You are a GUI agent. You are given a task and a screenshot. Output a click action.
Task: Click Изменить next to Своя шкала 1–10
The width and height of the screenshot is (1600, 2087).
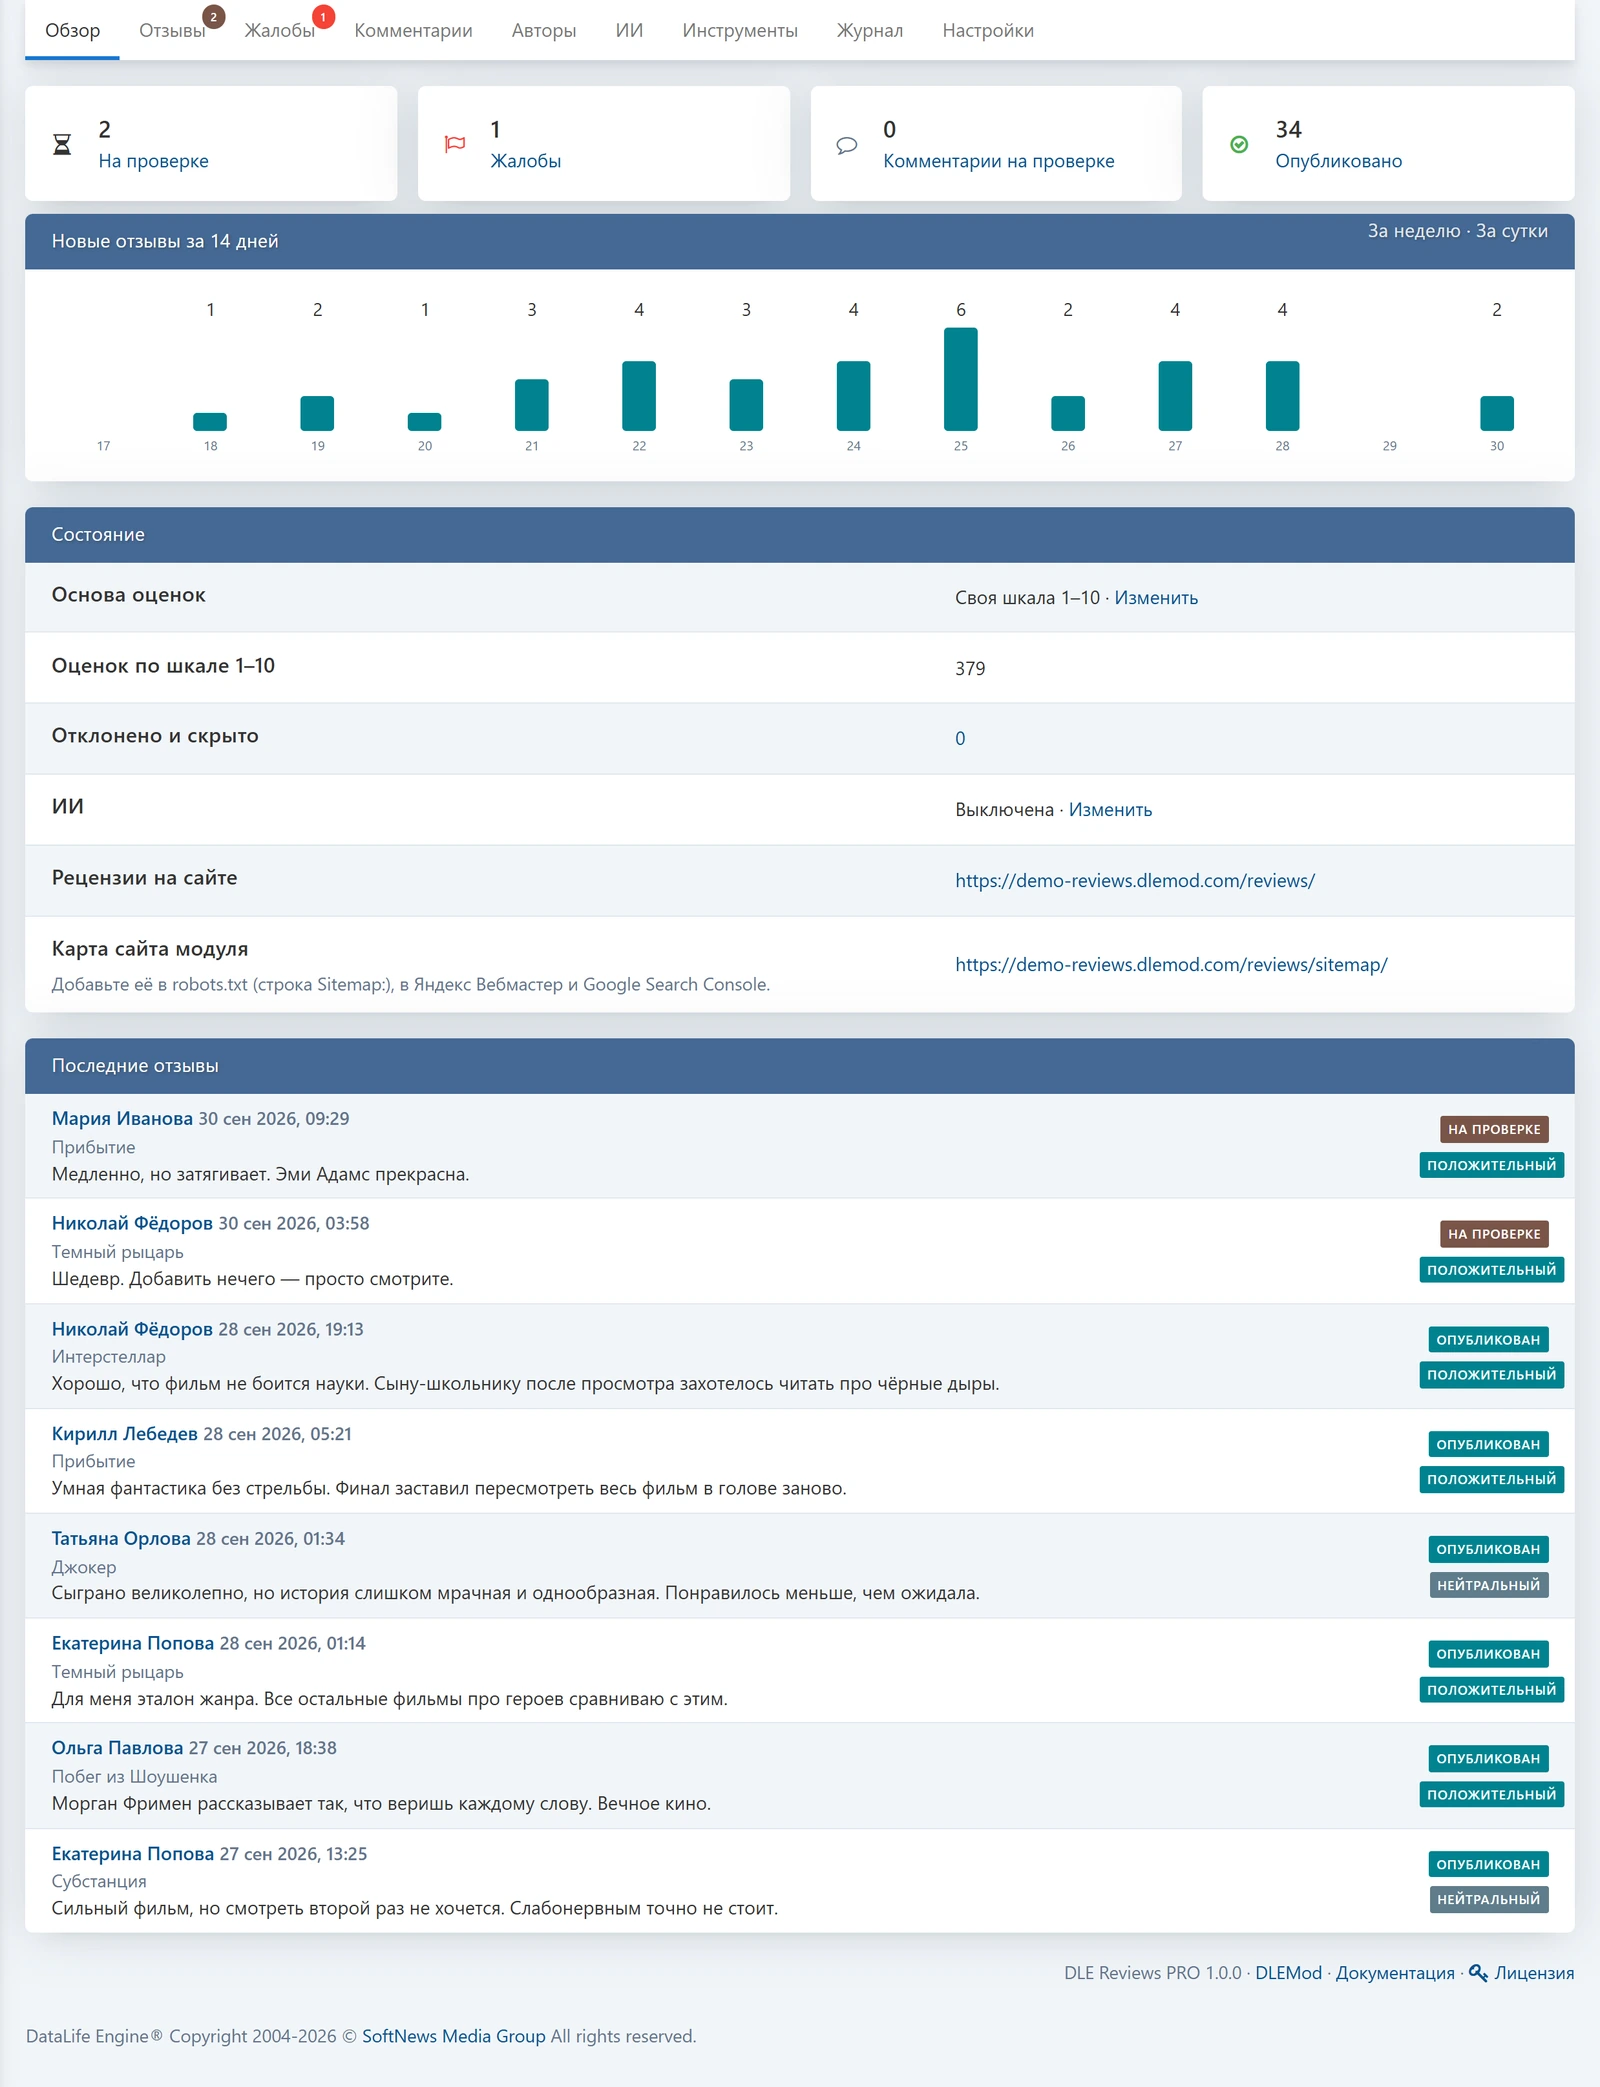[1156, 598]
